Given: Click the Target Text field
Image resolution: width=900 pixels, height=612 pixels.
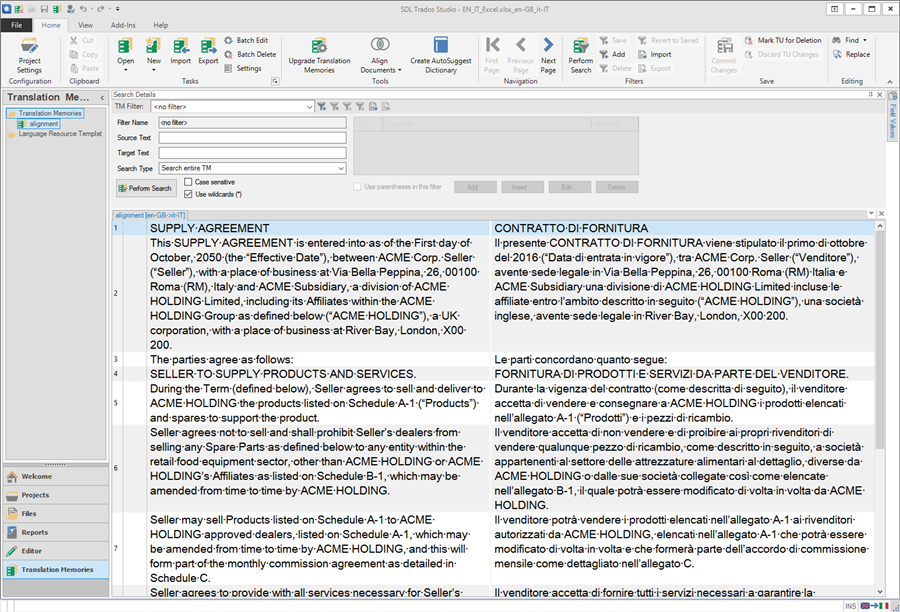Looking at the screenshot, I should 253,153.
